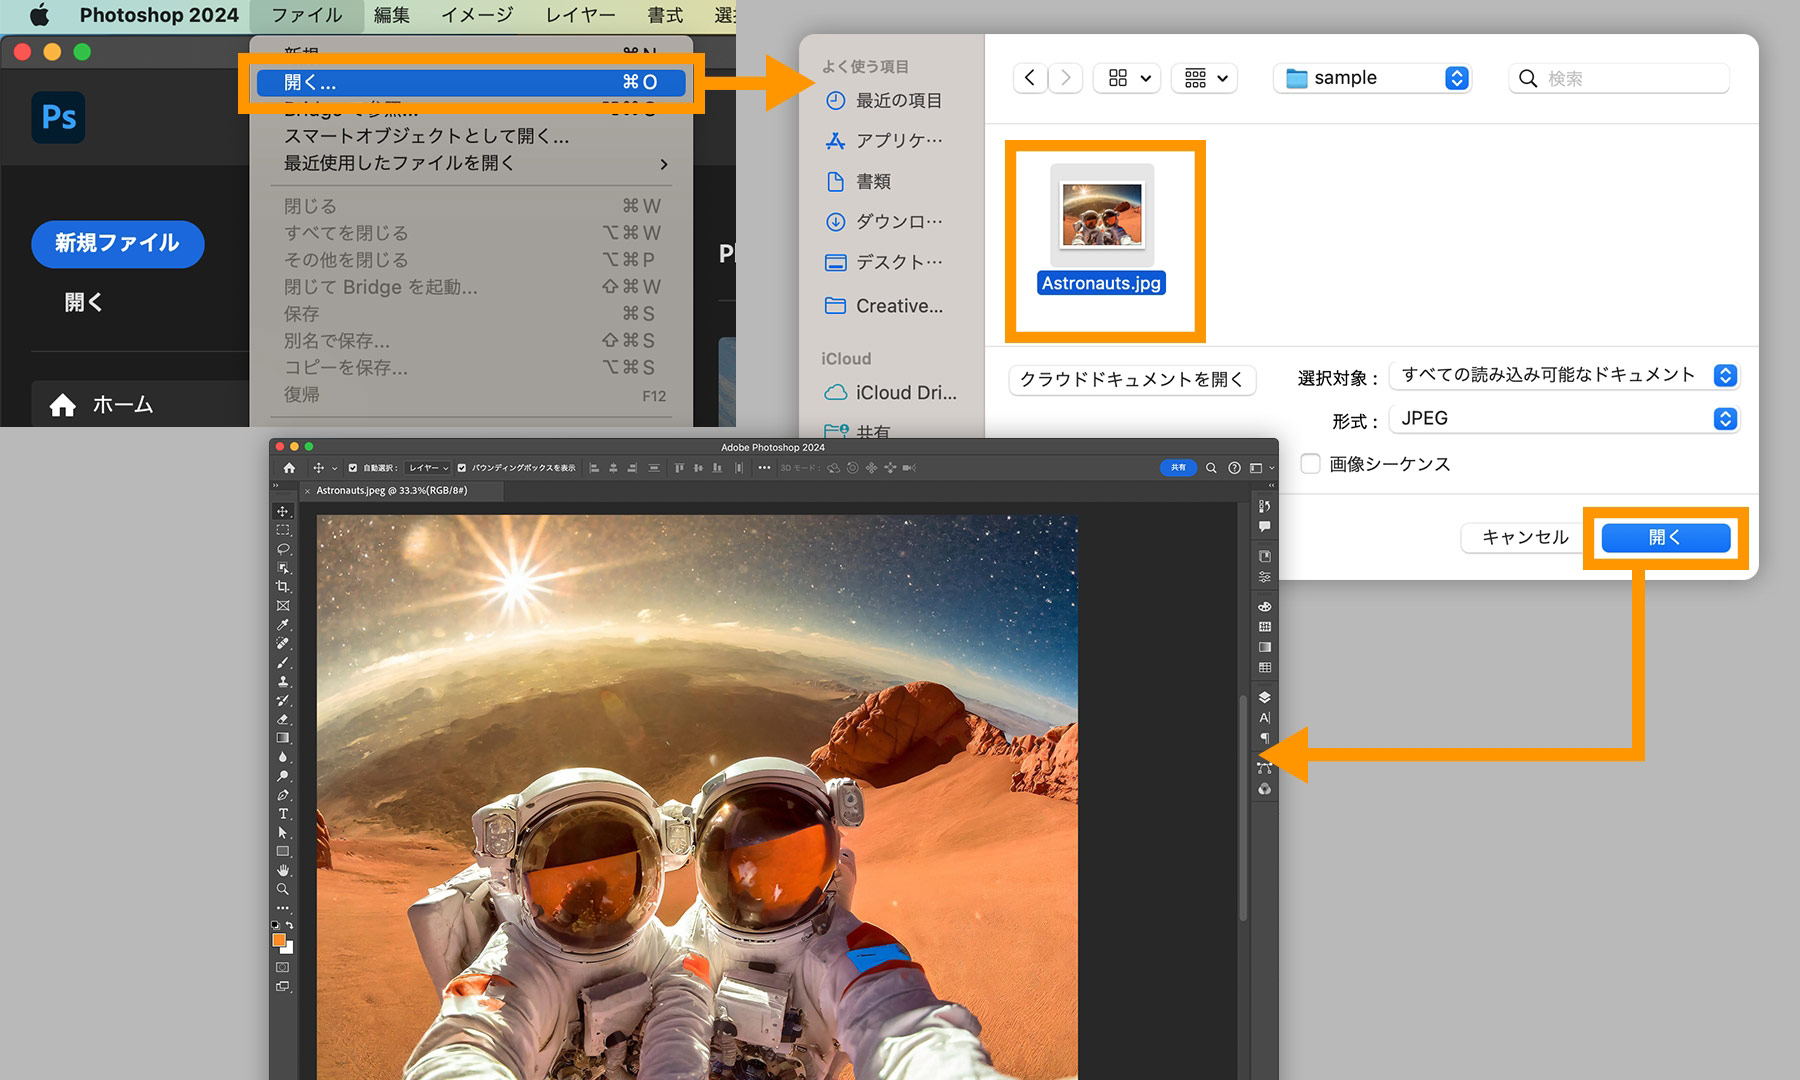This screenshot has height=1080, width=1800.
Task: Click the blue 開く button in the dialog
Action: point(1665,537)
